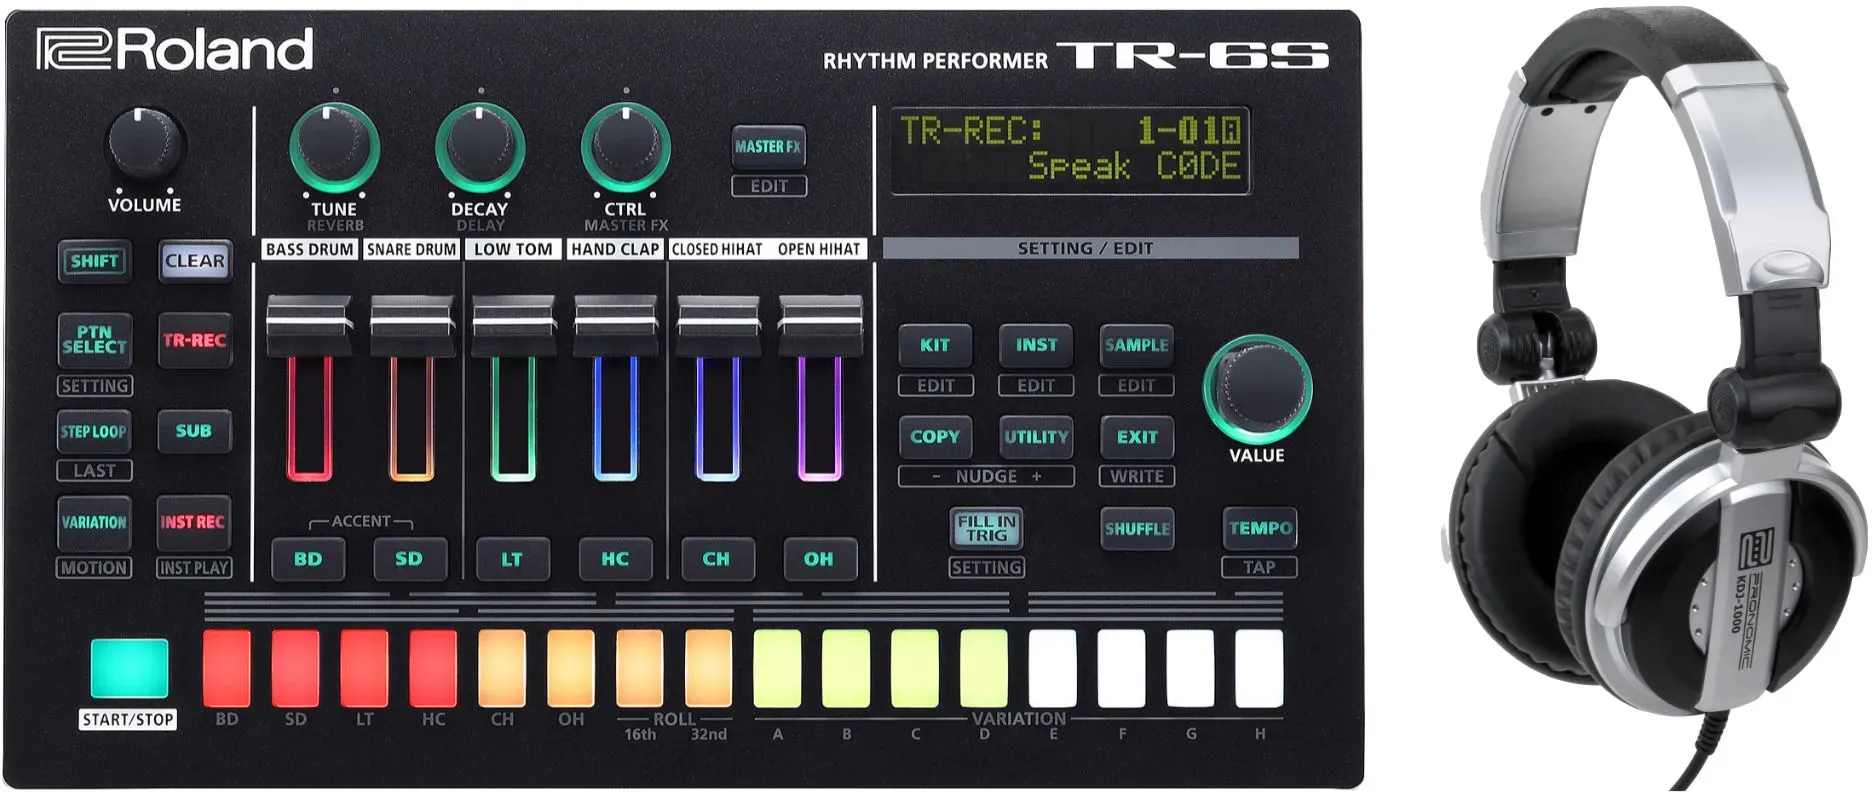Tap the orange ROLL 16th step pad
The width and height of the screenshot is (1872, 792).
640,669
